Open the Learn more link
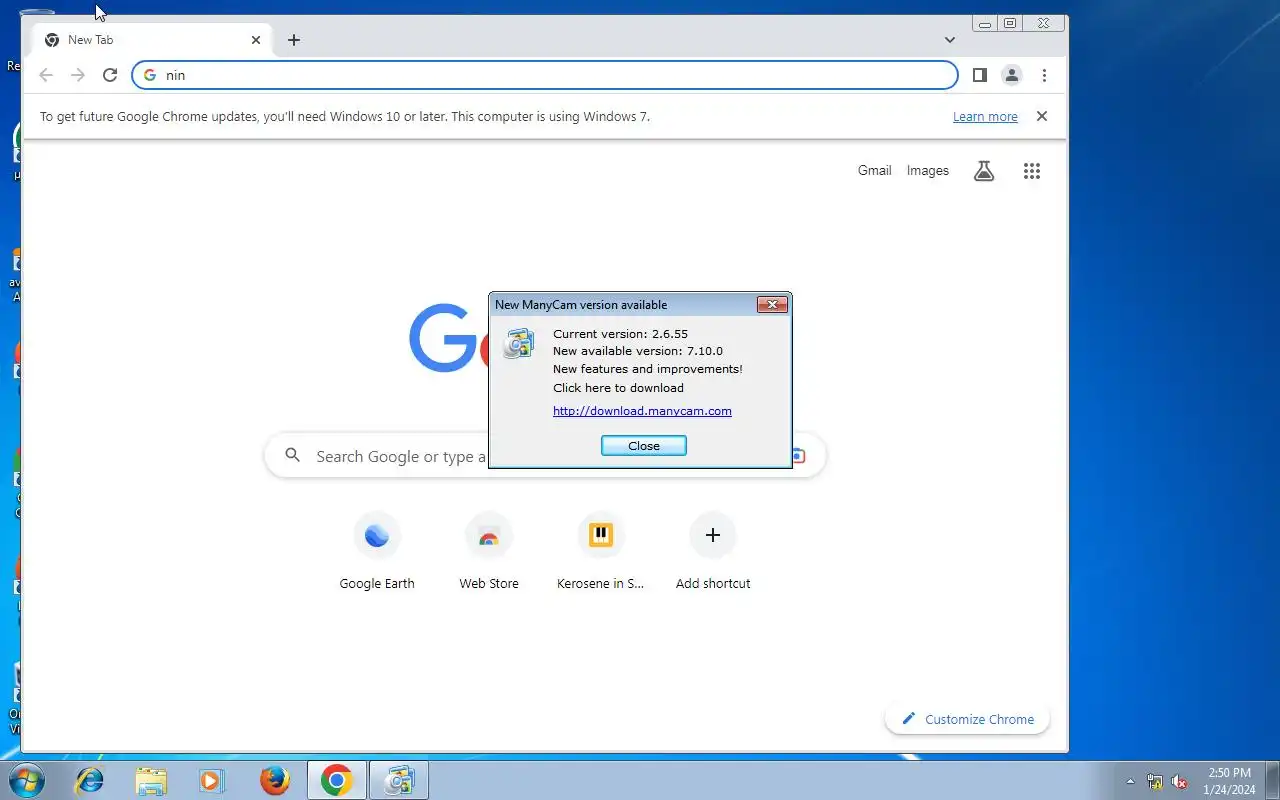 pos(985,117)
